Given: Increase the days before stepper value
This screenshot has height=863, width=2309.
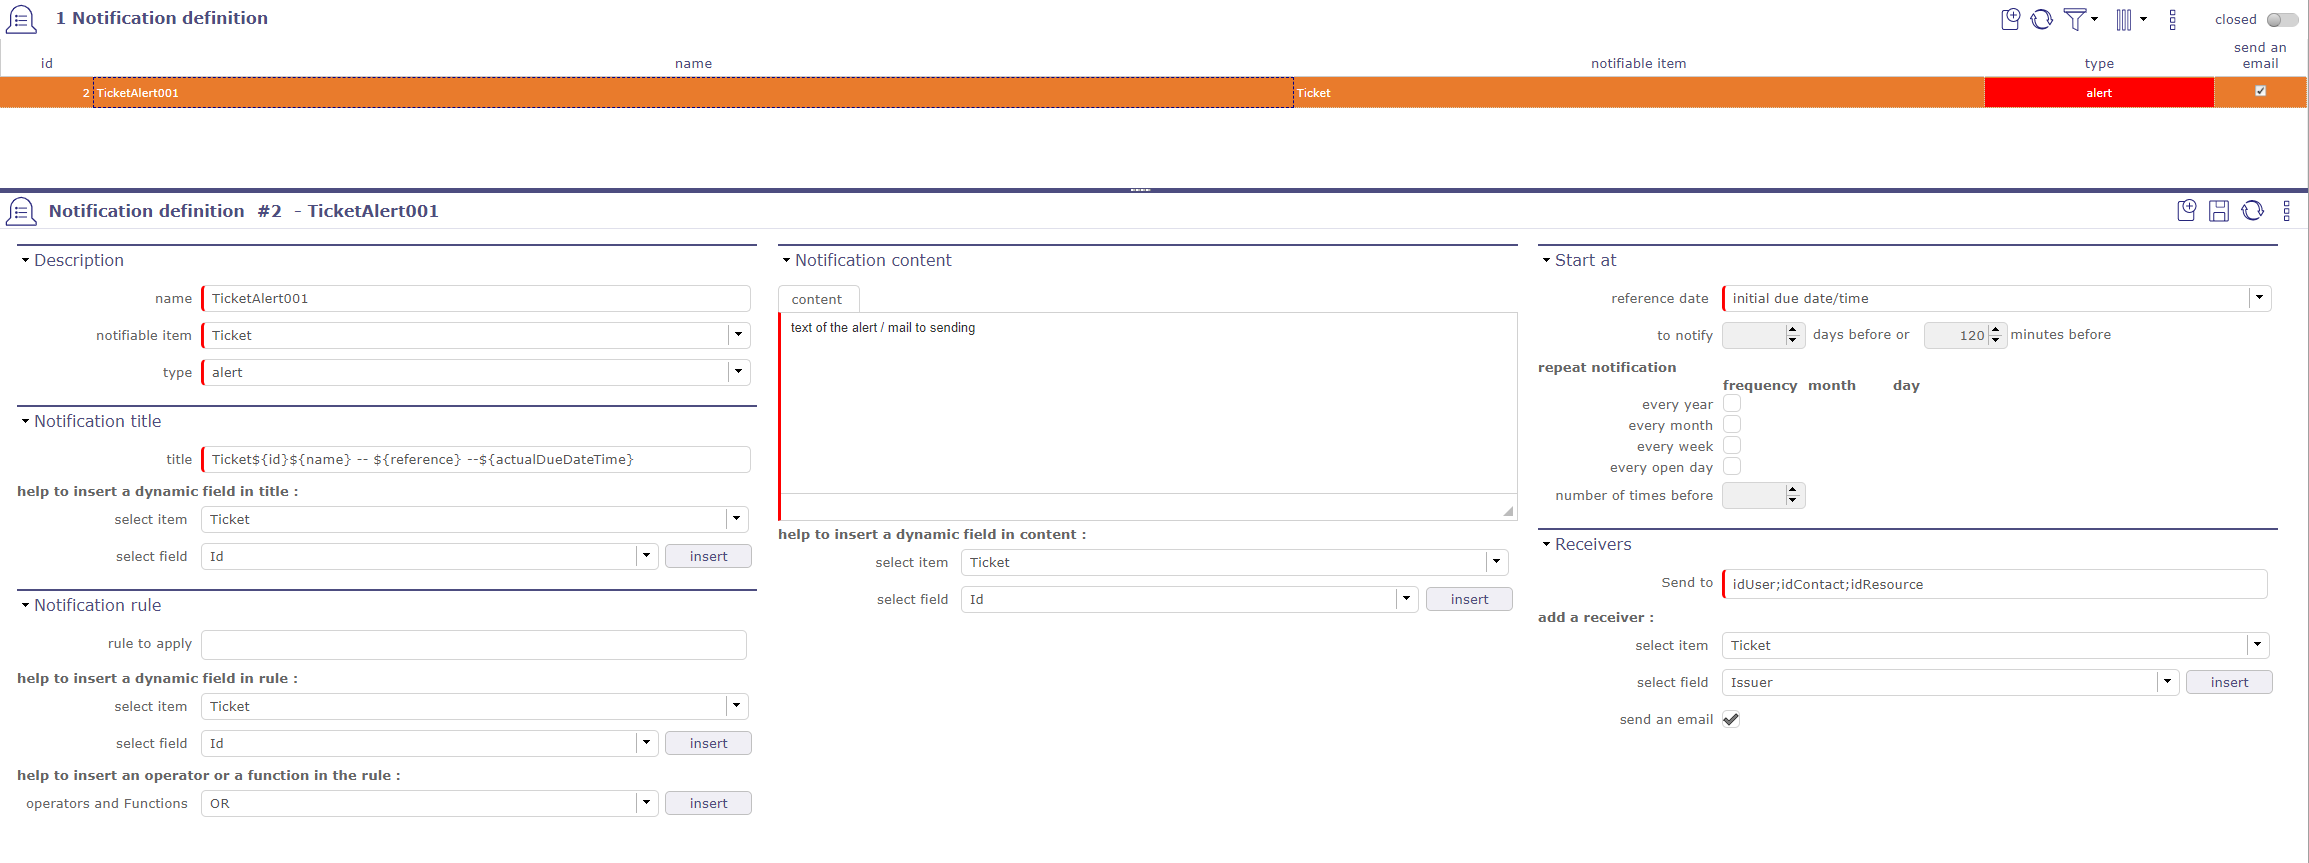Looking at the screenshot, I should (x=1793, y=329).
